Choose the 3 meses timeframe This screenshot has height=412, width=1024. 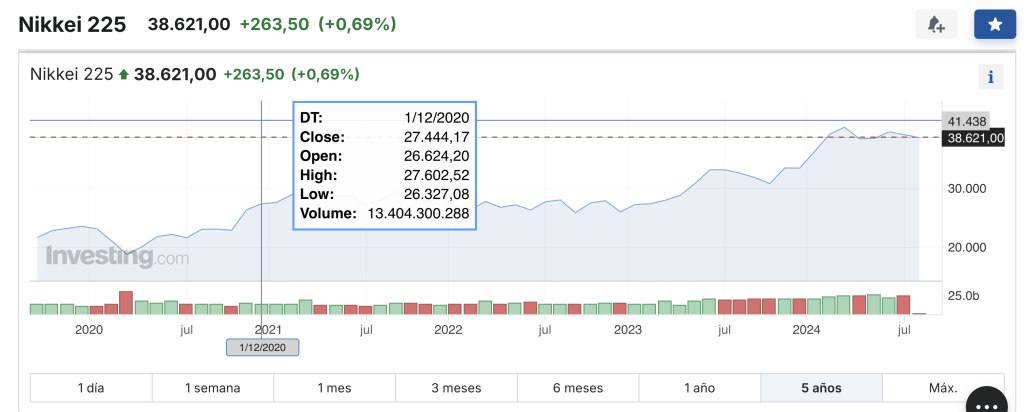[x=456, y=388]
